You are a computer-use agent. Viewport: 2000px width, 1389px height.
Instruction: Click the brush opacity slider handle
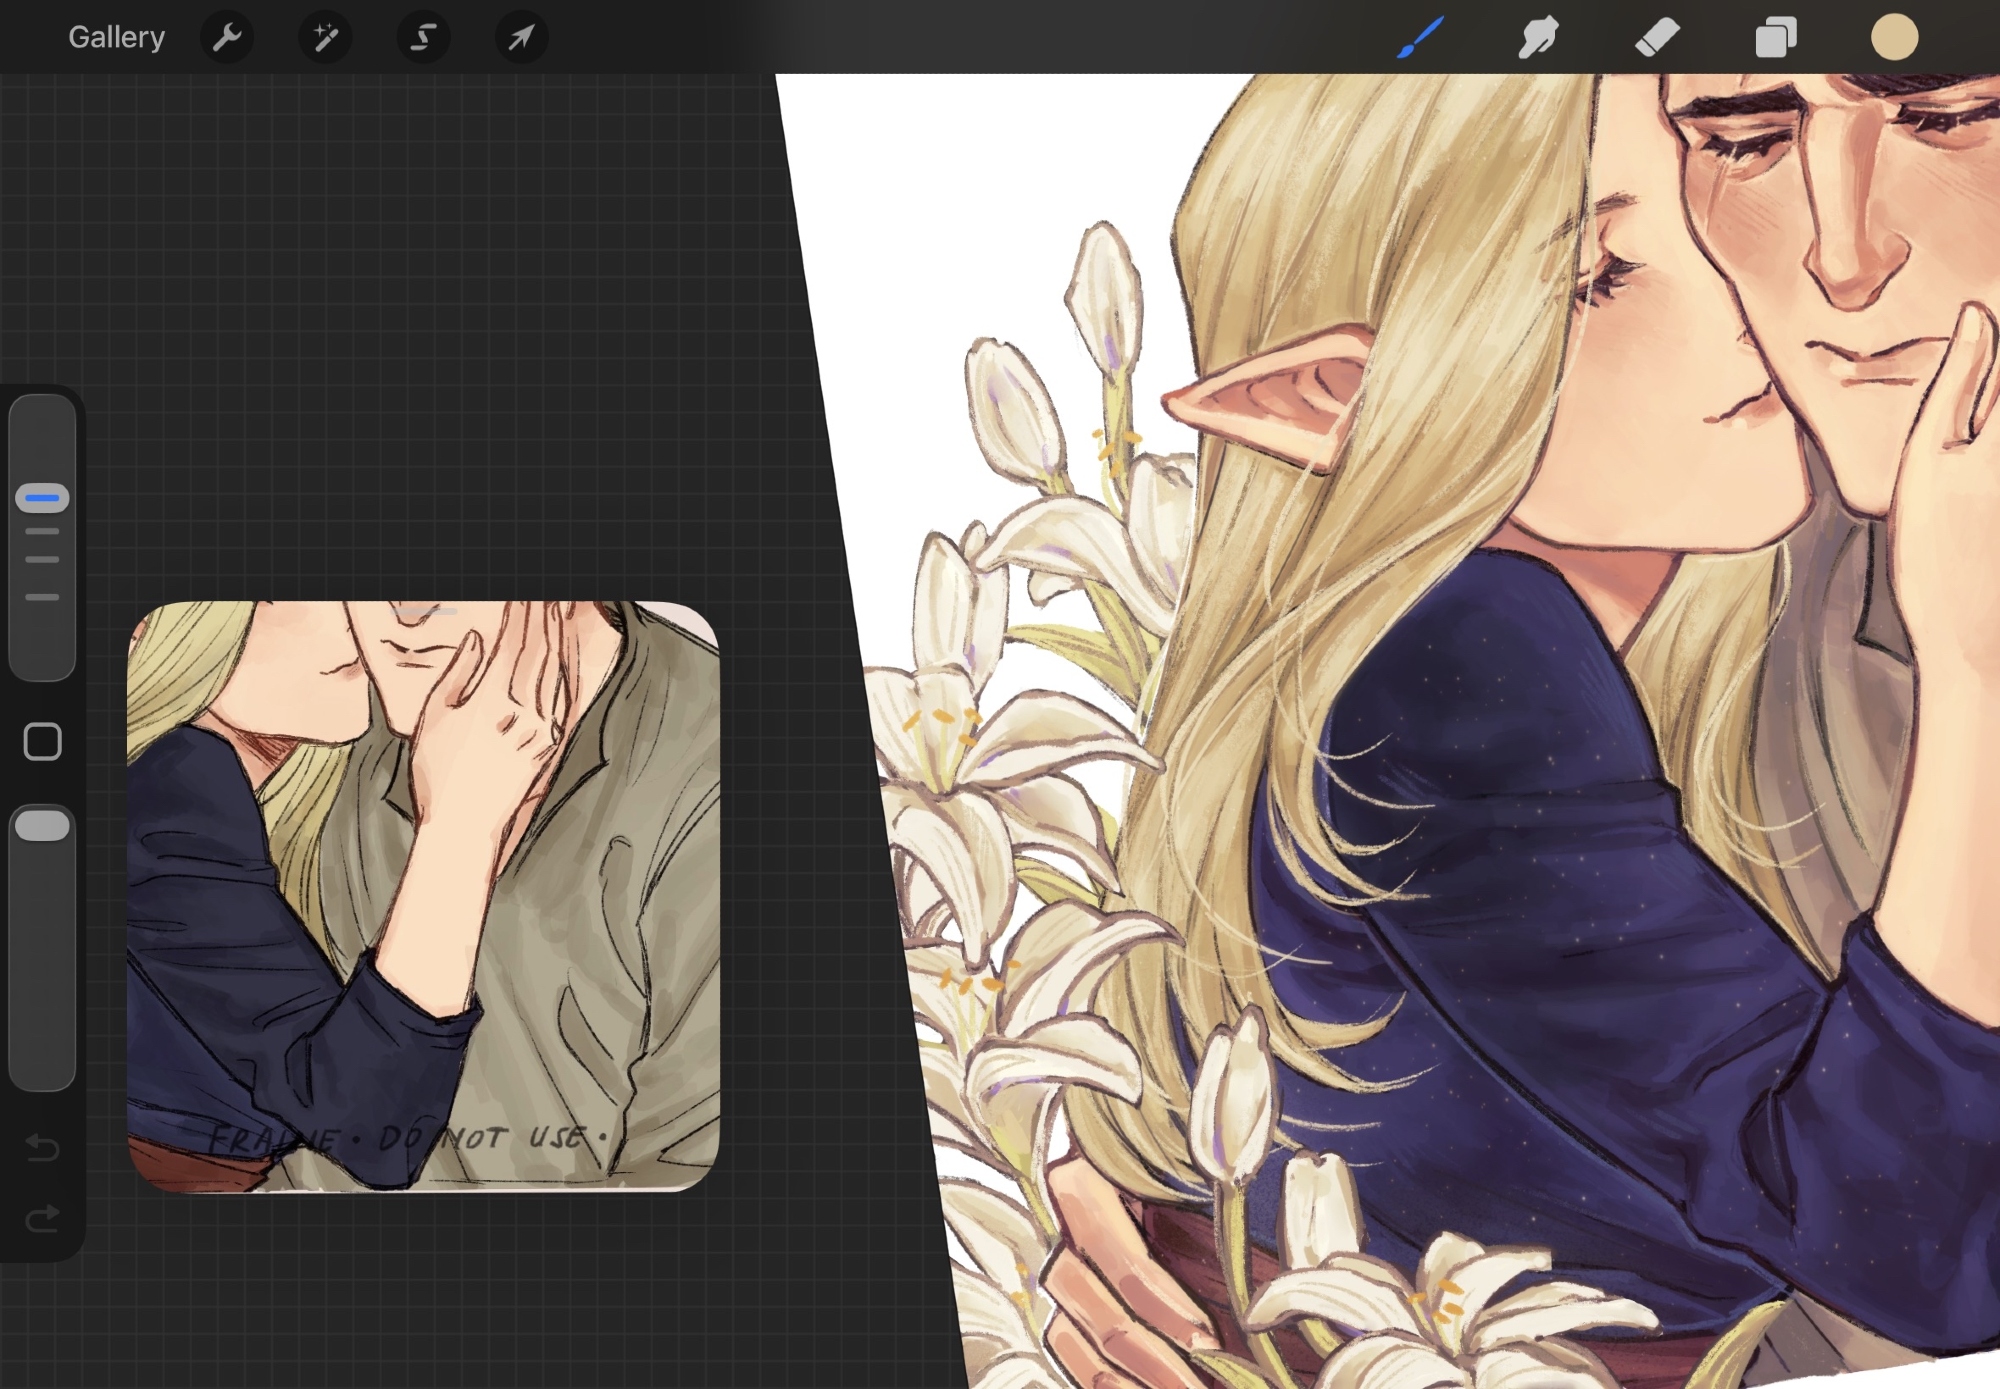point(42,826)
